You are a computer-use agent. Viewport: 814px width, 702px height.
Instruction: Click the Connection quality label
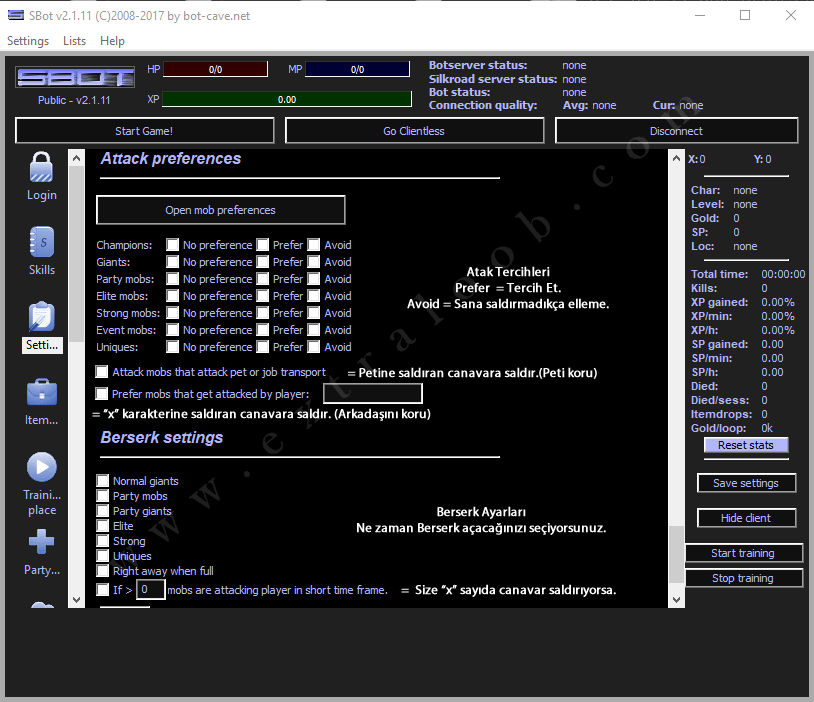point(483,105)
